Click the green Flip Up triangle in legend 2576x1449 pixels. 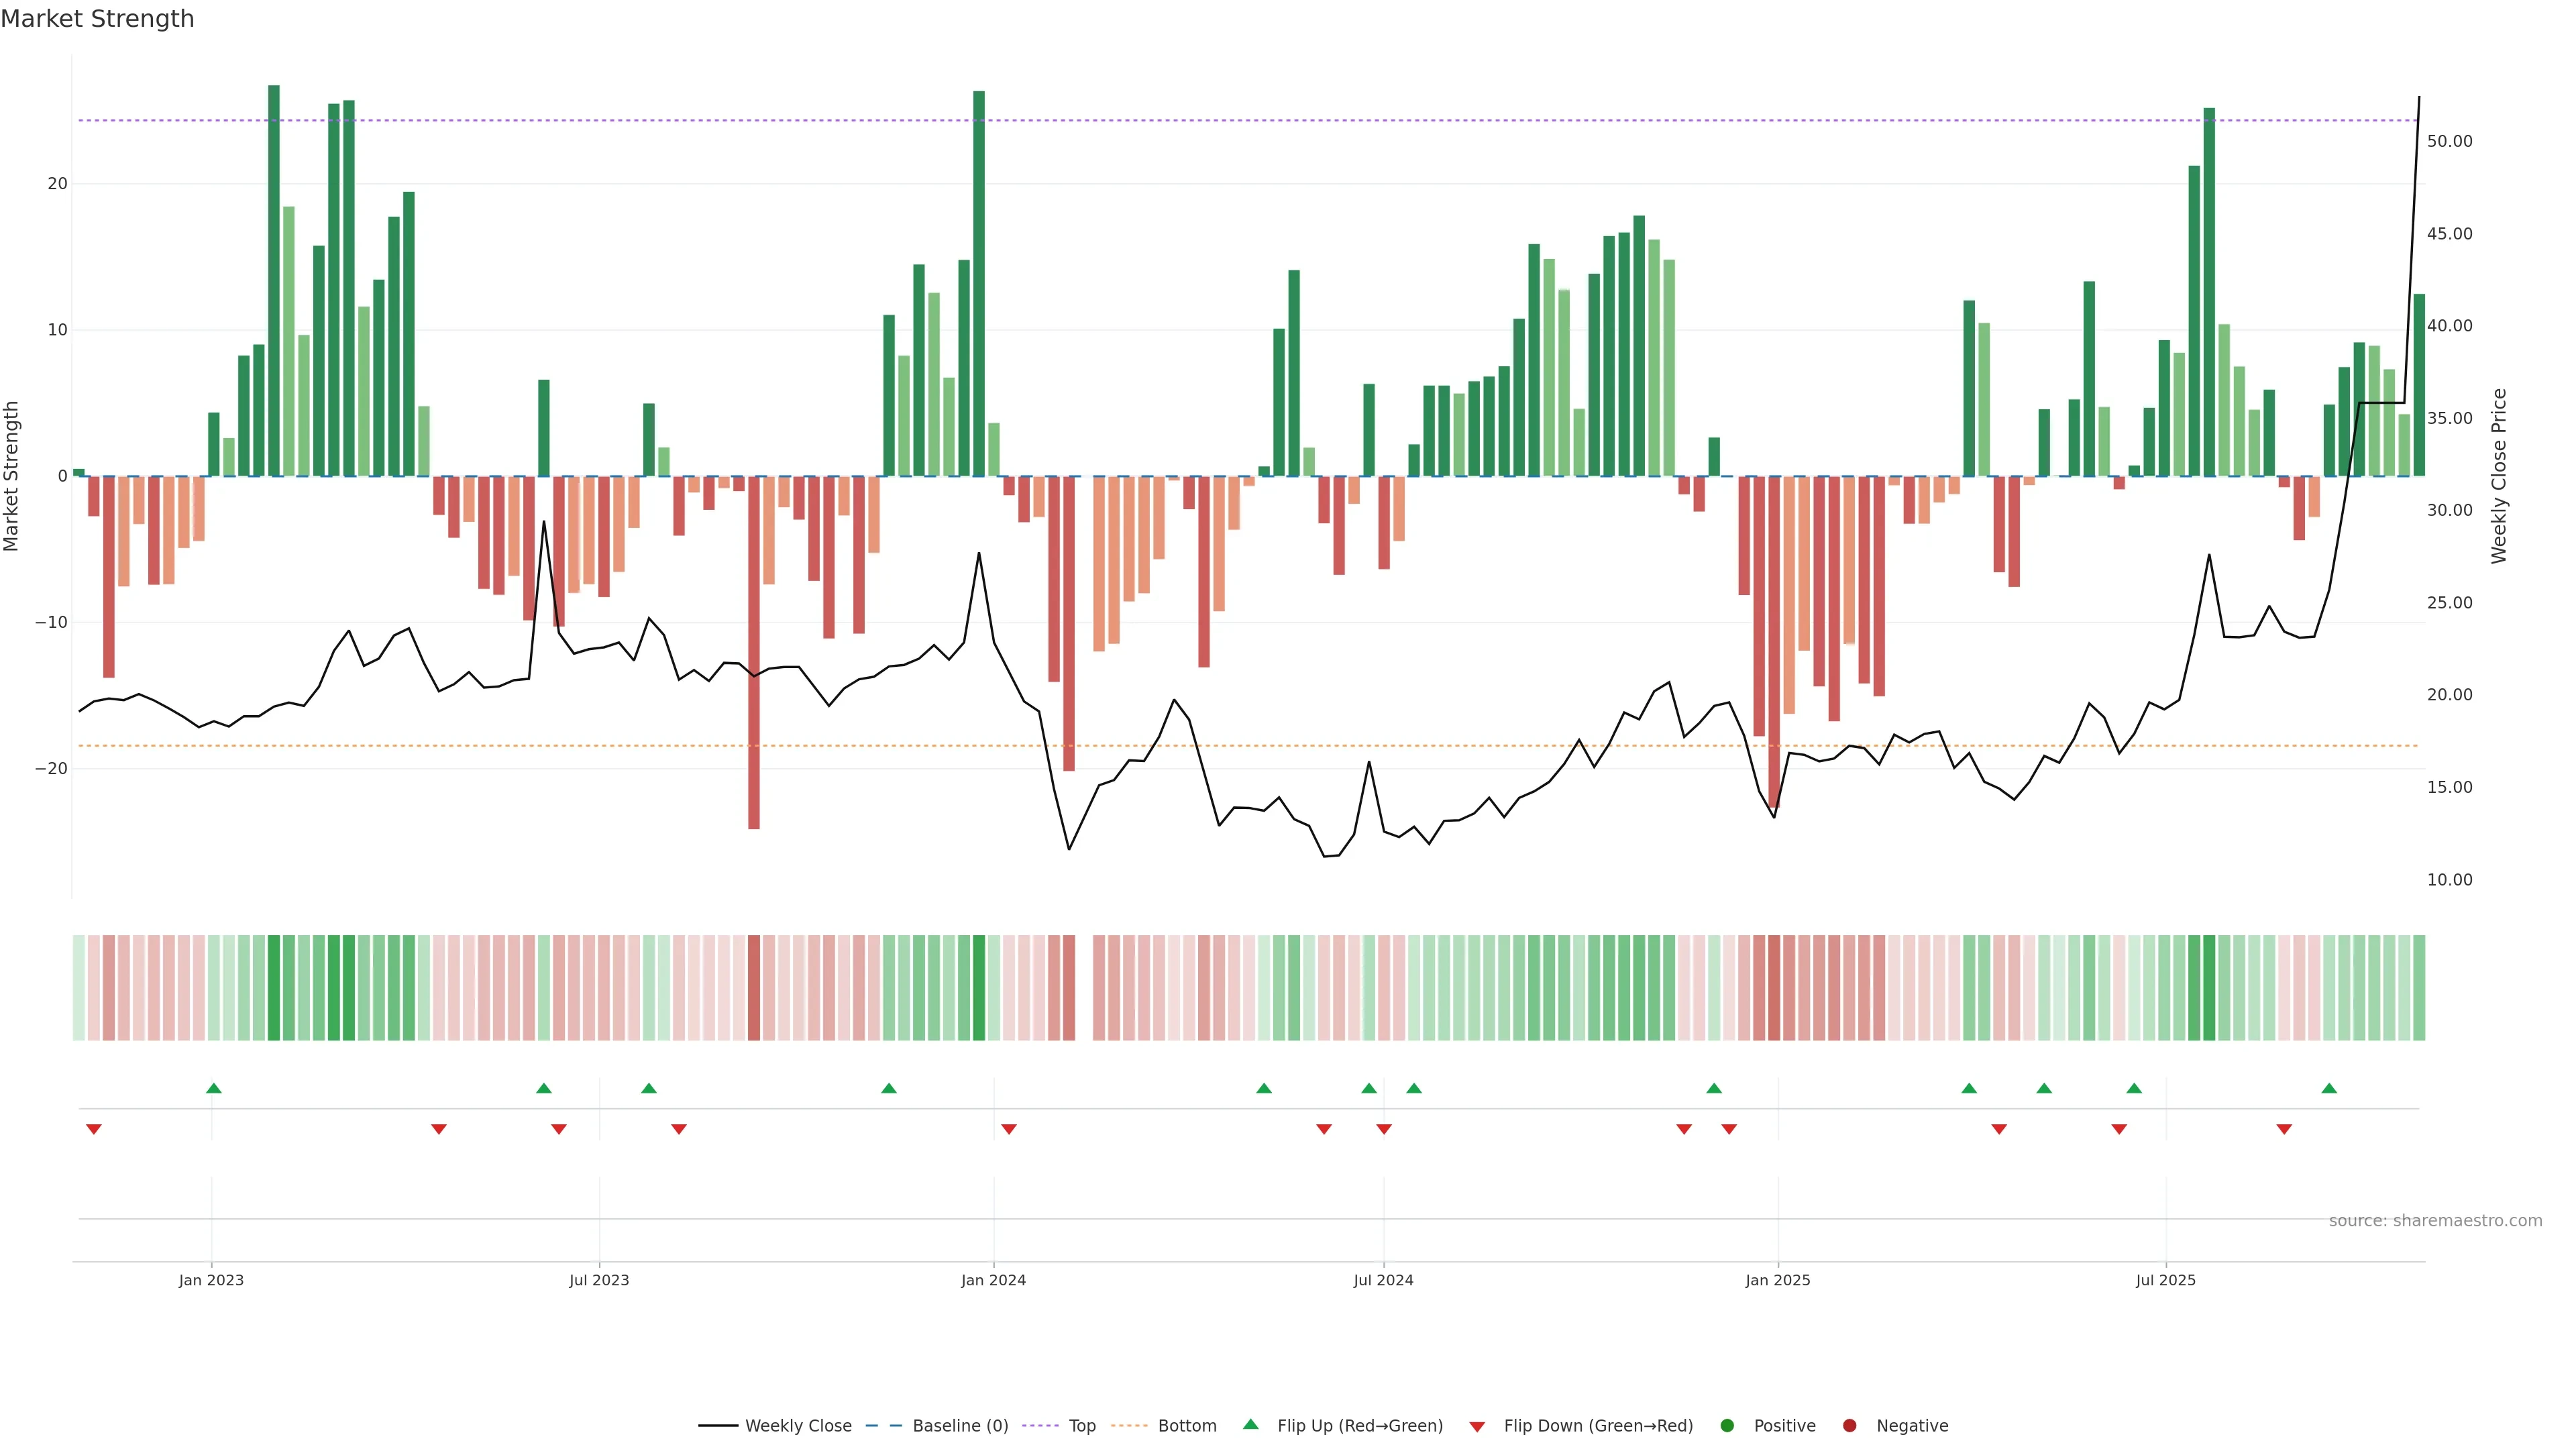pyautogui.click(x=1250, y=1424)
